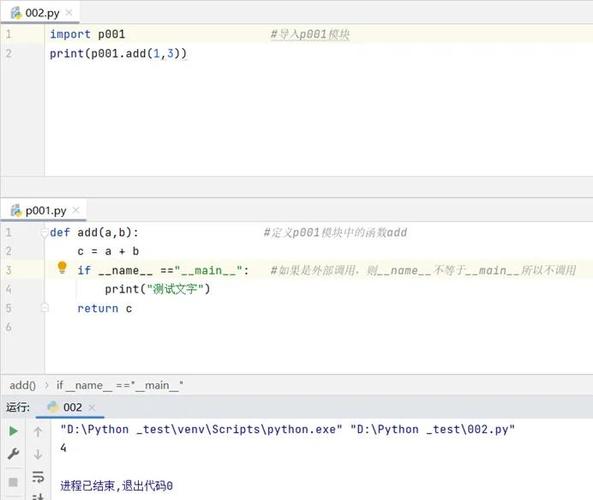593x500 pixels.
Task: Move down stack trace arrow
Action: [38, 454]
